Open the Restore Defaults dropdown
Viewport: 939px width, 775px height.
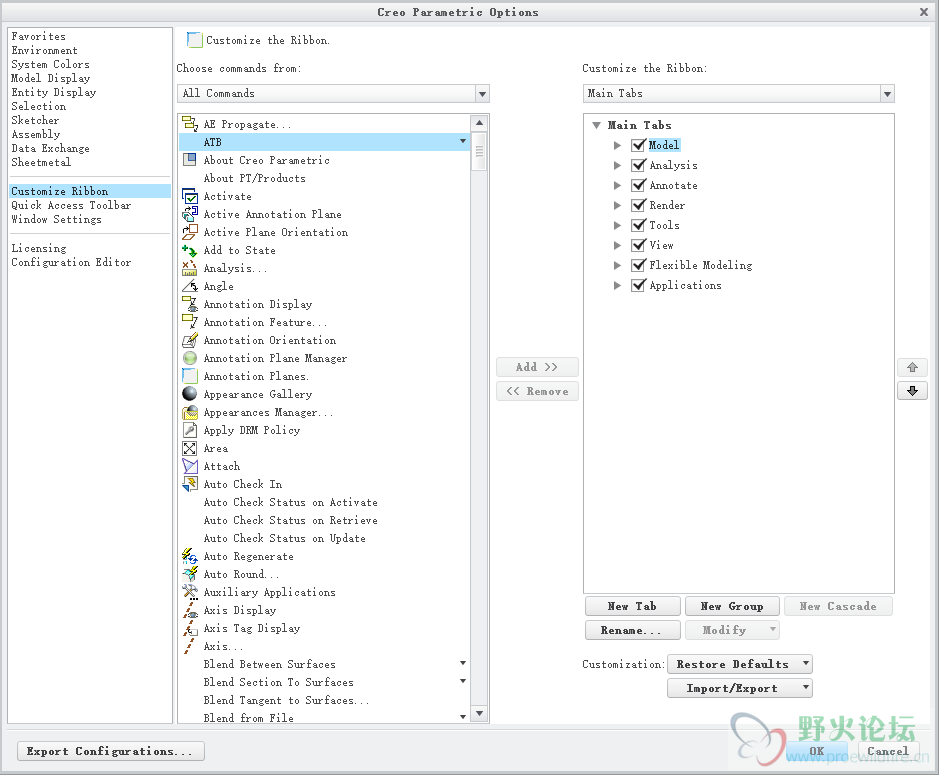point(806,664)
